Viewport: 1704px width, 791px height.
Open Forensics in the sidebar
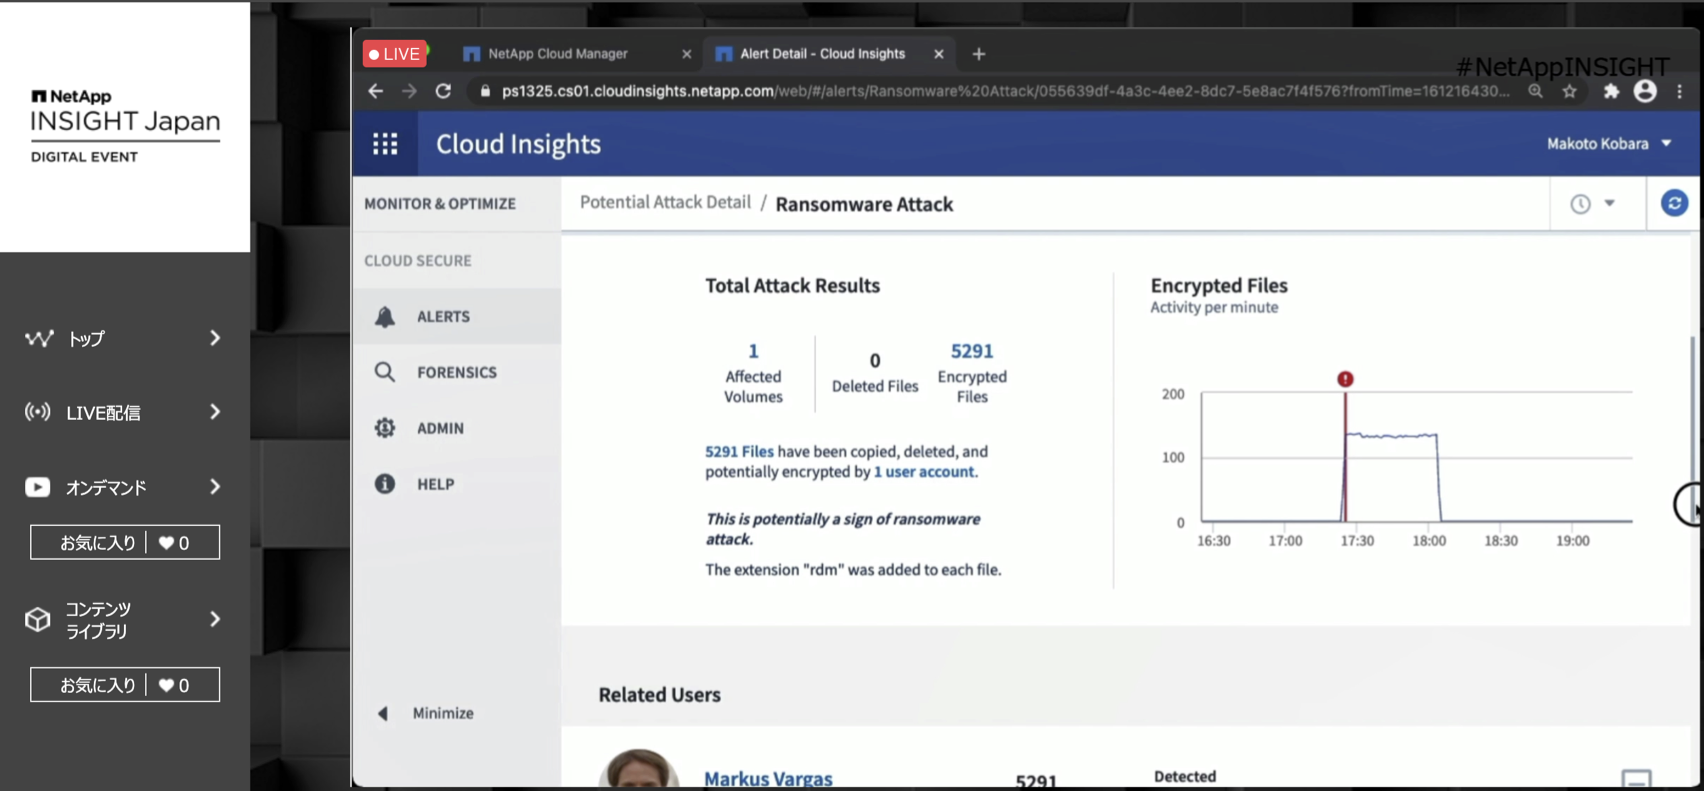tap(457, 372)
